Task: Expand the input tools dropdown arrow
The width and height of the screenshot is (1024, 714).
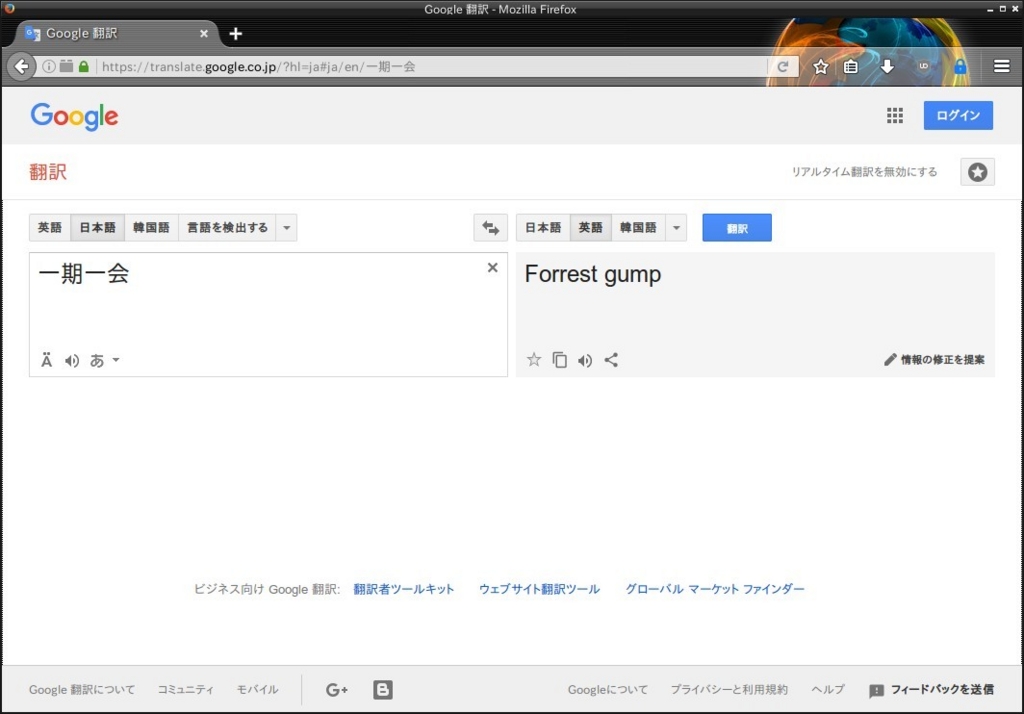Action: click(116, 360)
